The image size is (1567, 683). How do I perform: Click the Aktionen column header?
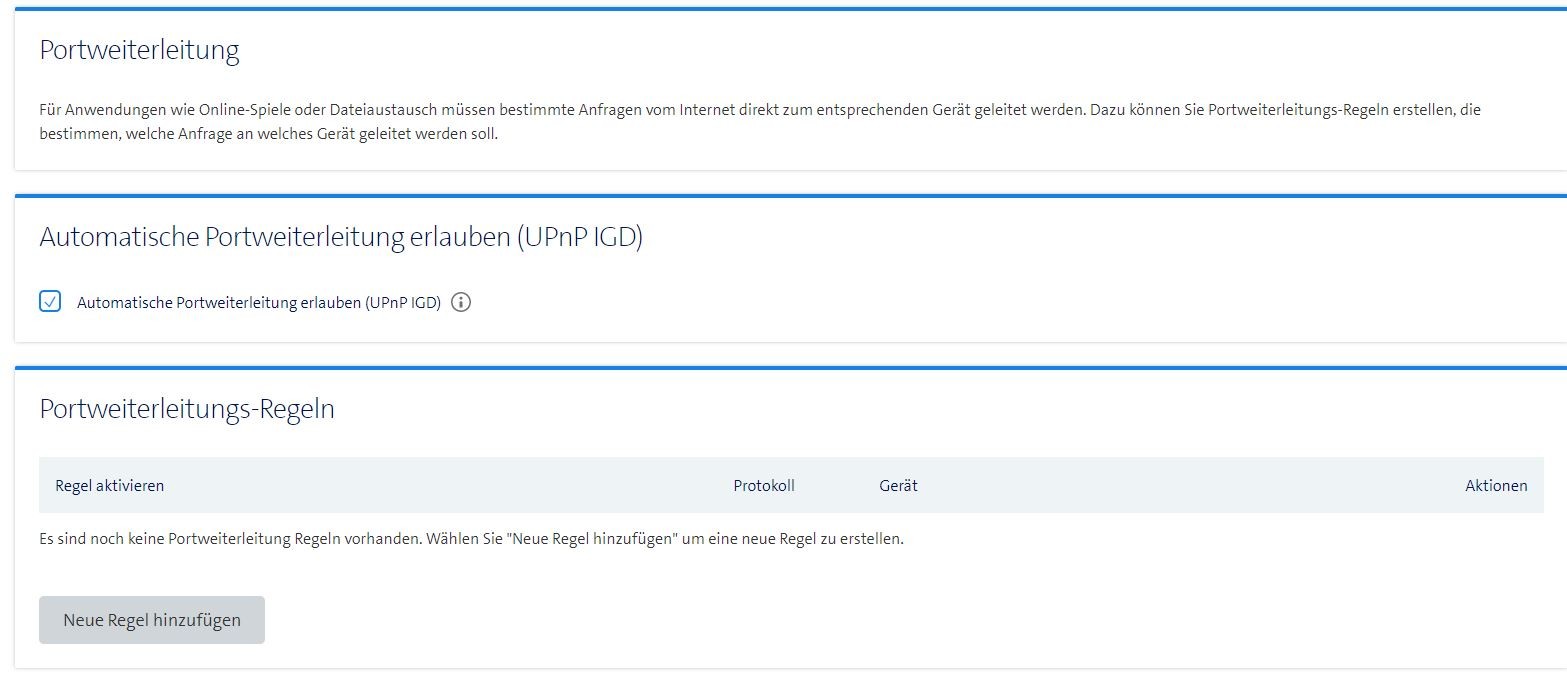click(1495, 485)
